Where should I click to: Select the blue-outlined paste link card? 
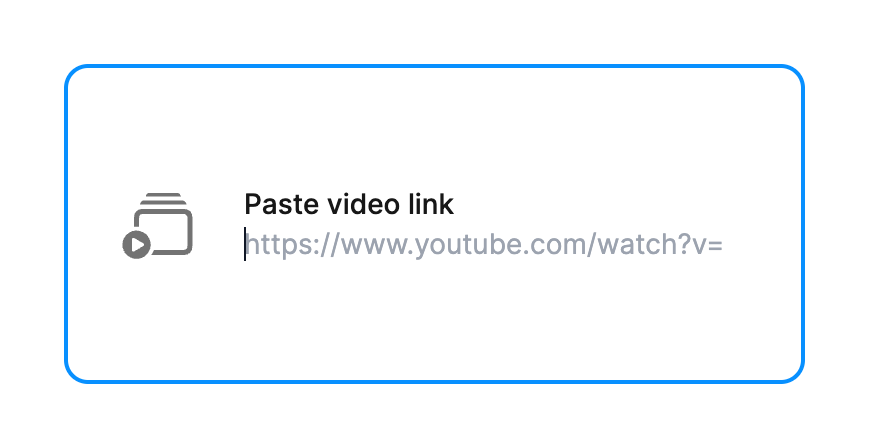[x=434, y=224]
